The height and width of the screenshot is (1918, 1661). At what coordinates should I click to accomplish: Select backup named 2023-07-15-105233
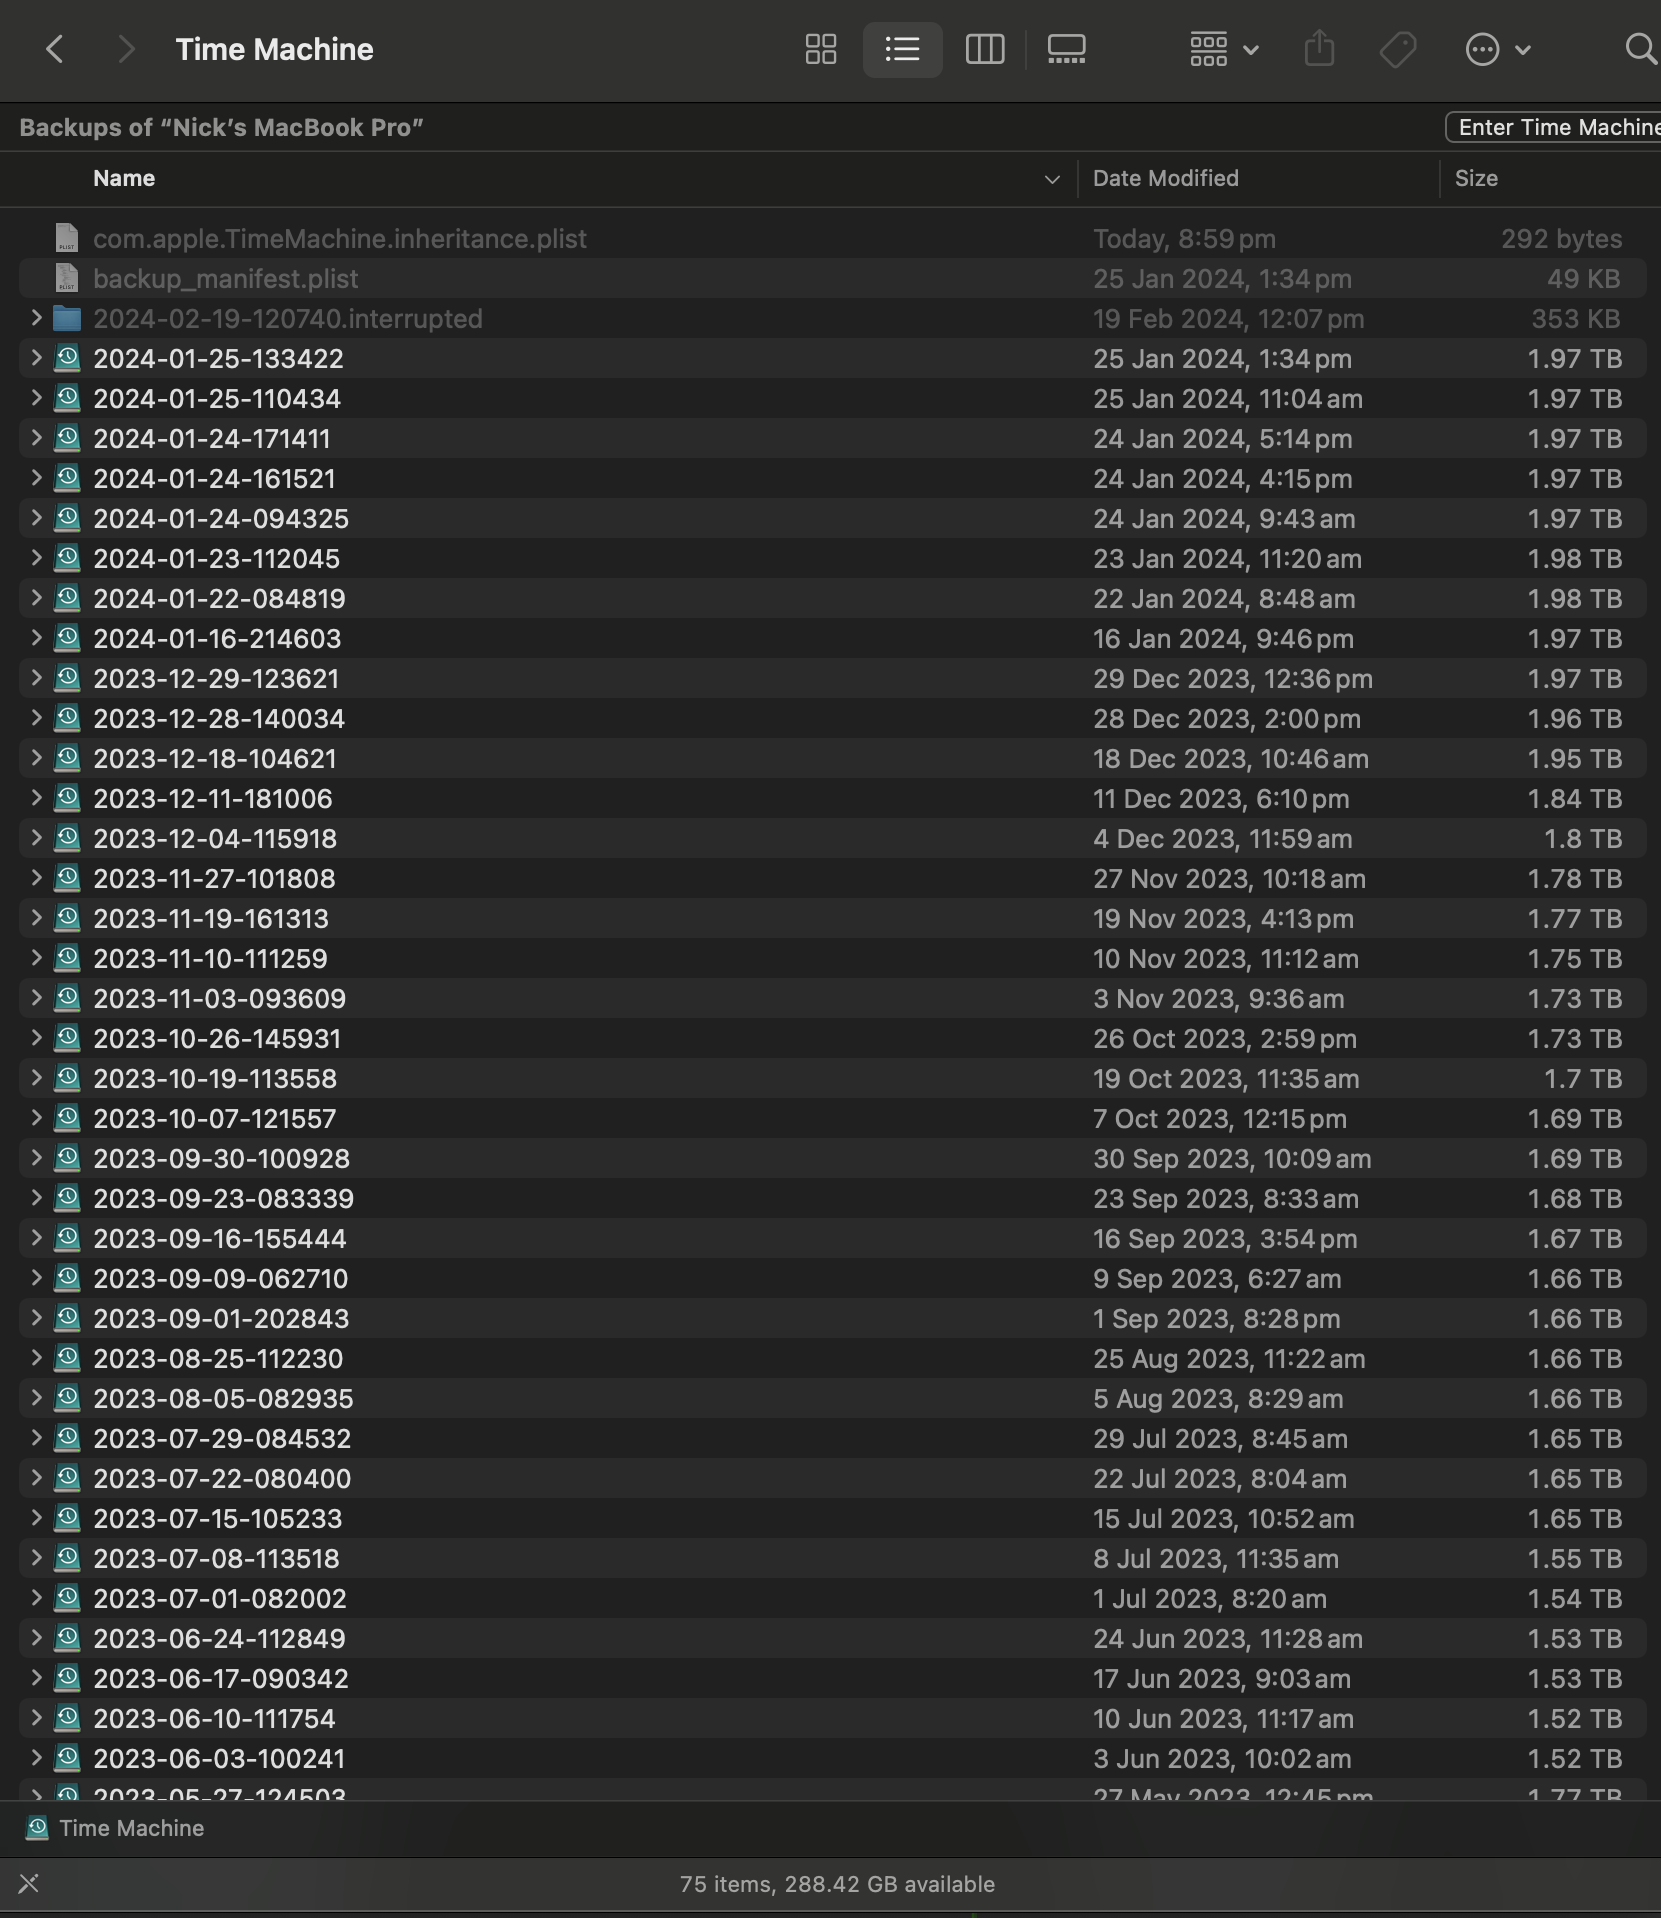point(218,1518)
